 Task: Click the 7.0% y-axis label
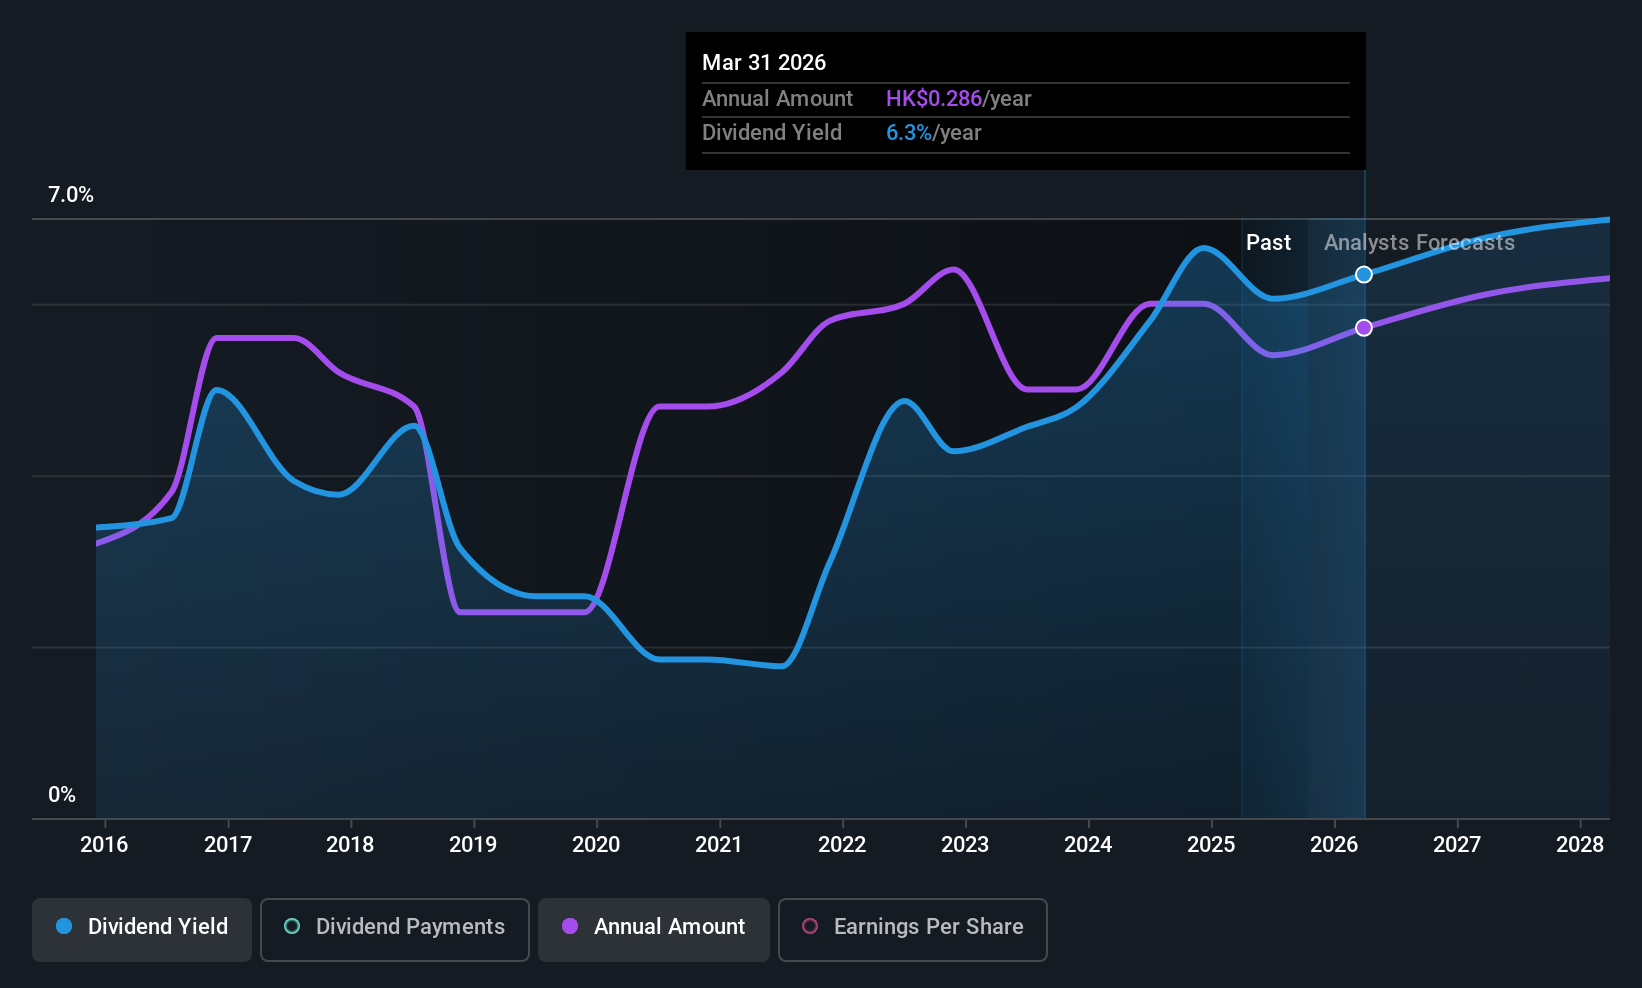point(71,195)
